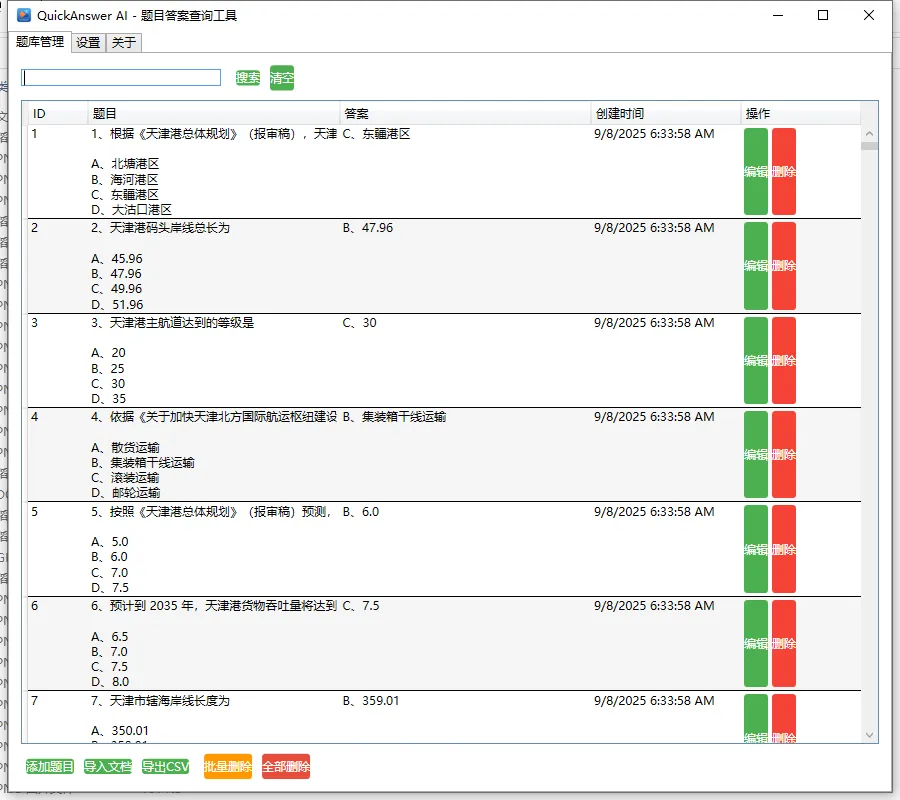
Task: Edit question 3 with 编辑 button
Action: (756, 361)
